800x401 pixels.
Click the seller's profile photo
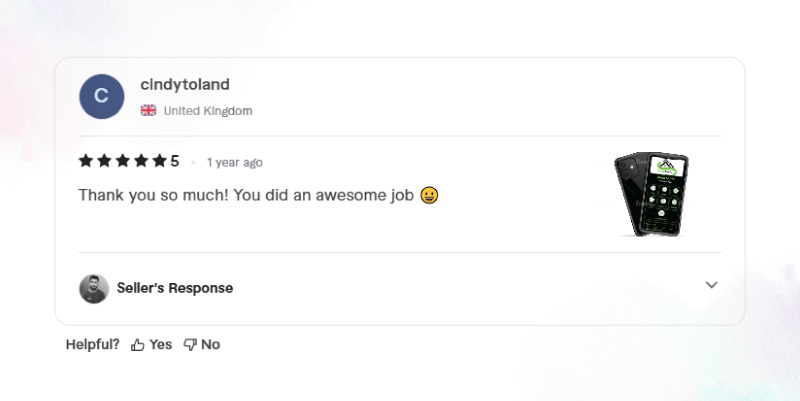[94, 289]
